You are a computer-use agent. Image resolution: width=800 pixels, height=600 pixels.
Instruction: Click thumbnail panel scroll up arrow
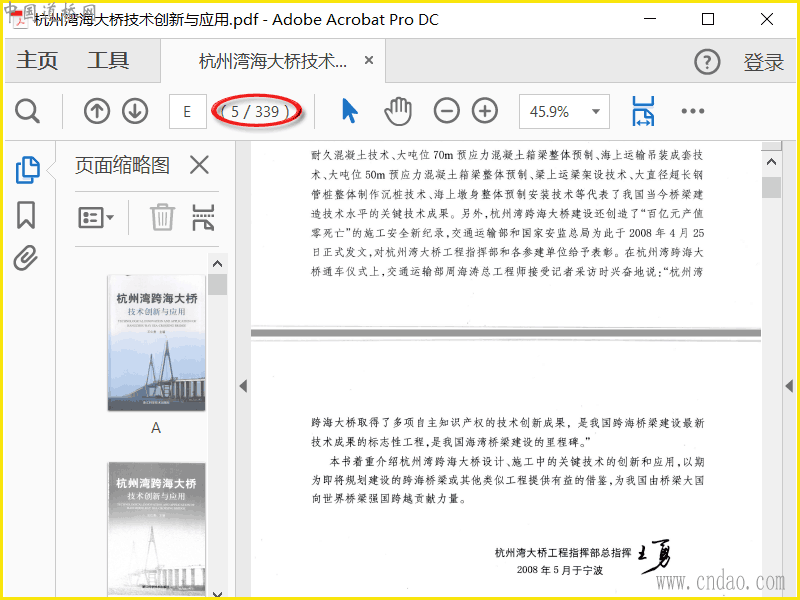click(217, 264)
